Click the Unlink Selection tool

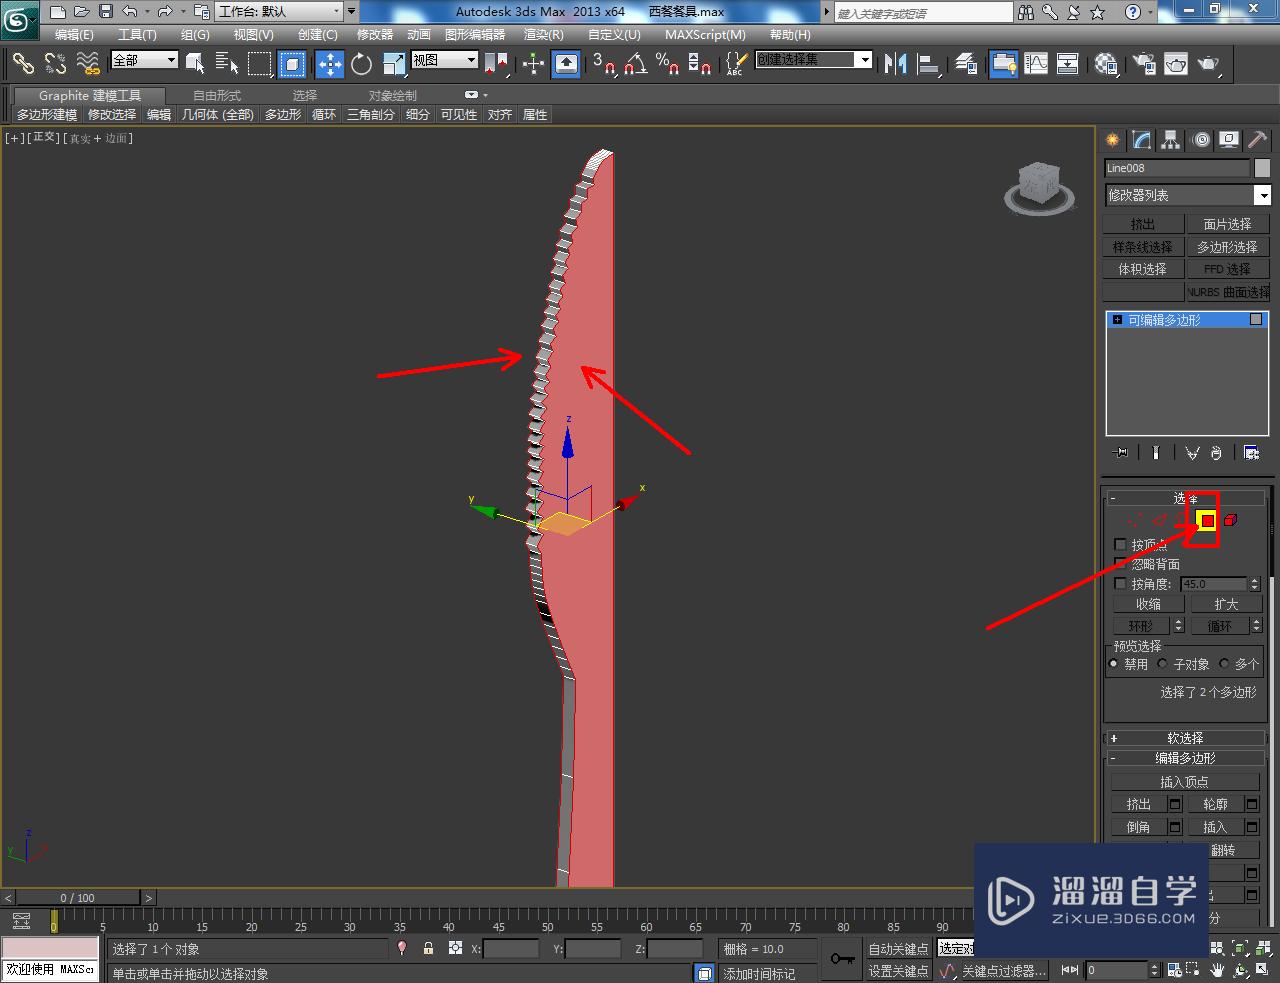pos(55,63)
